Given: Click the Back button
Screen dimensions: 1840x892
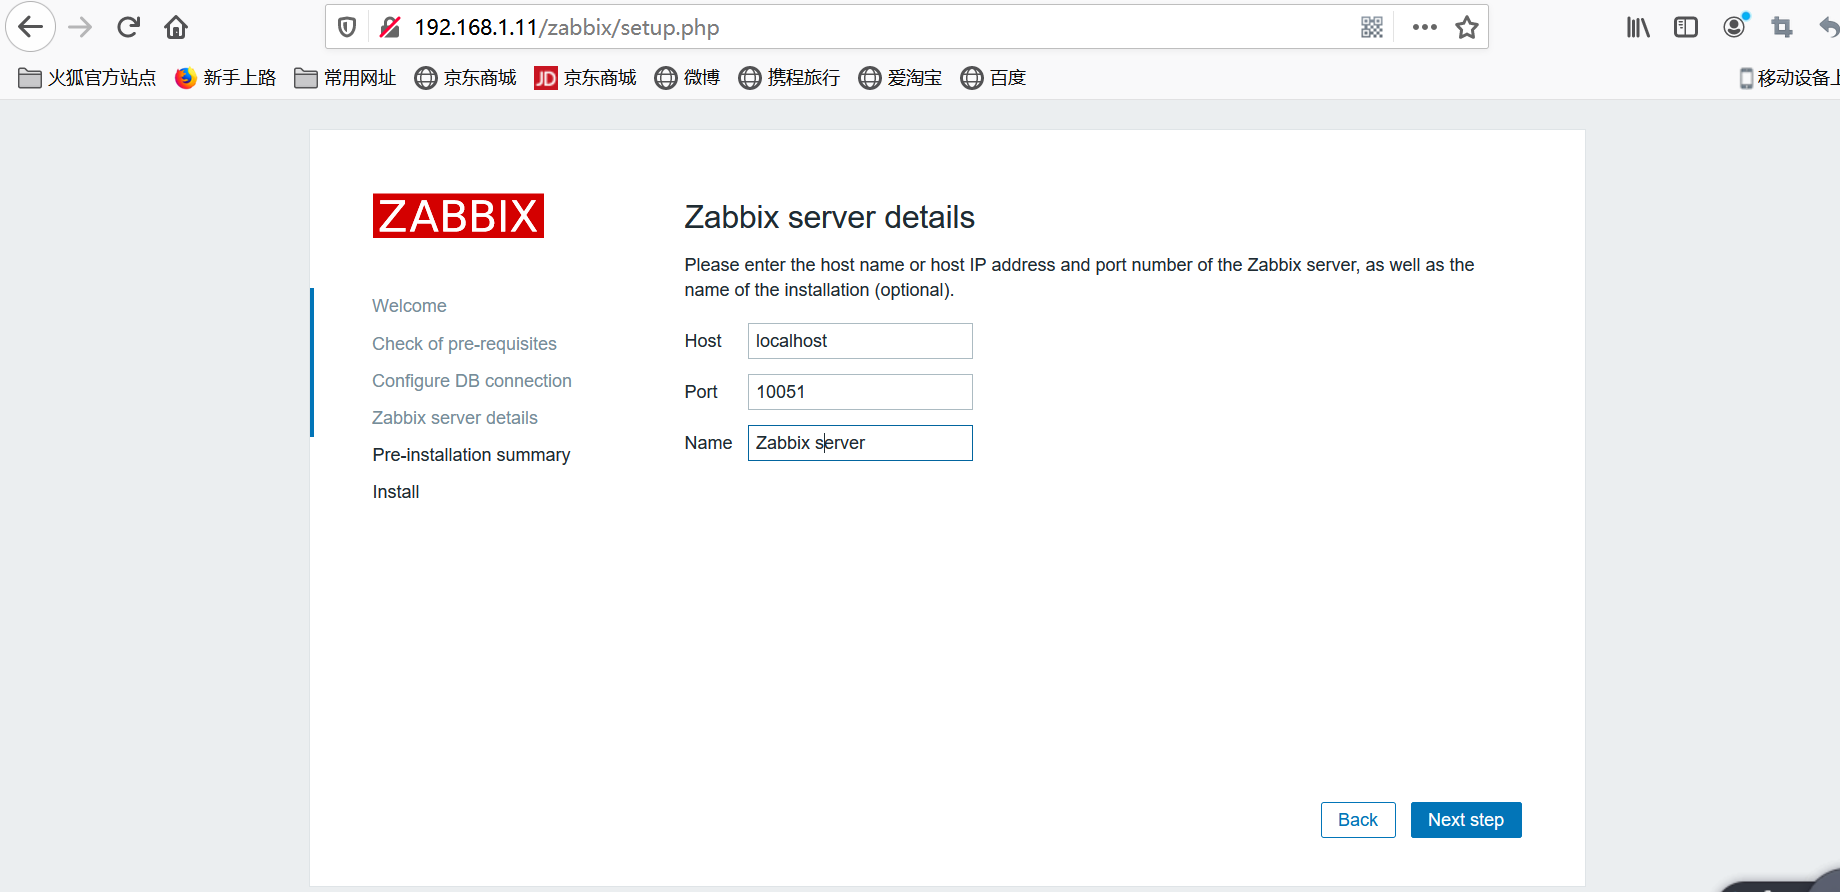Looking at the screenshot, I should pos(1358,820).
